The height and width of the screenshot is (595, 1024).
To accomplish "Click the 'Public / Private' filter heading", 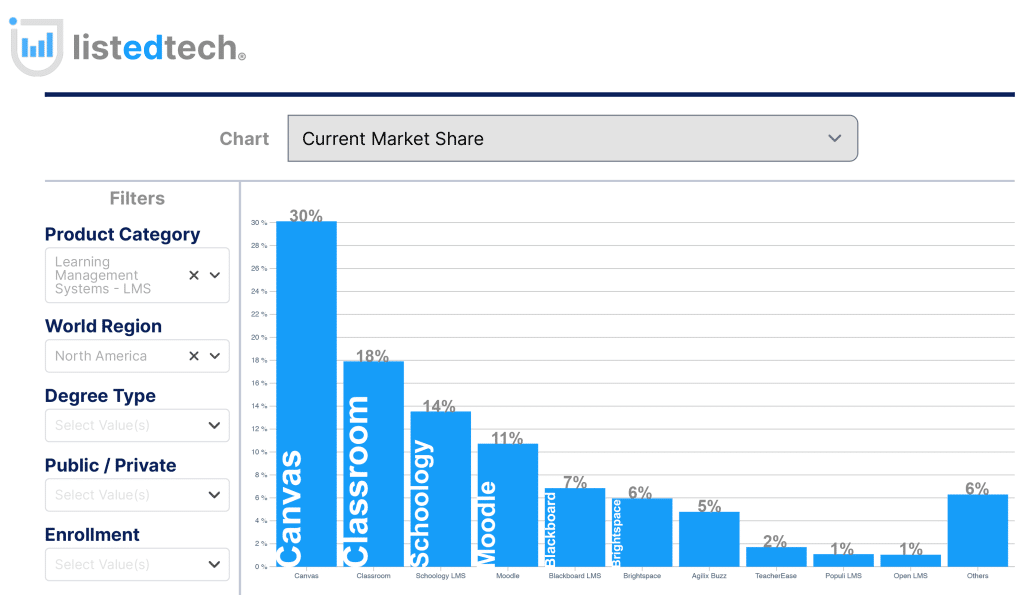I will (x=110, y=465).
